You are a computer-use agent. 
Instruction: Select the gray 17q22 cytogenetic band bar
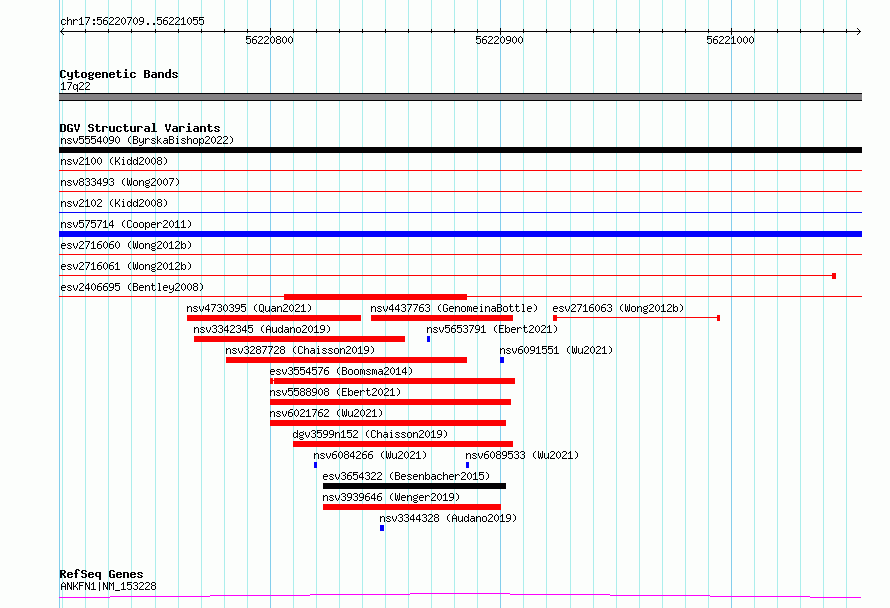point(460,97)
